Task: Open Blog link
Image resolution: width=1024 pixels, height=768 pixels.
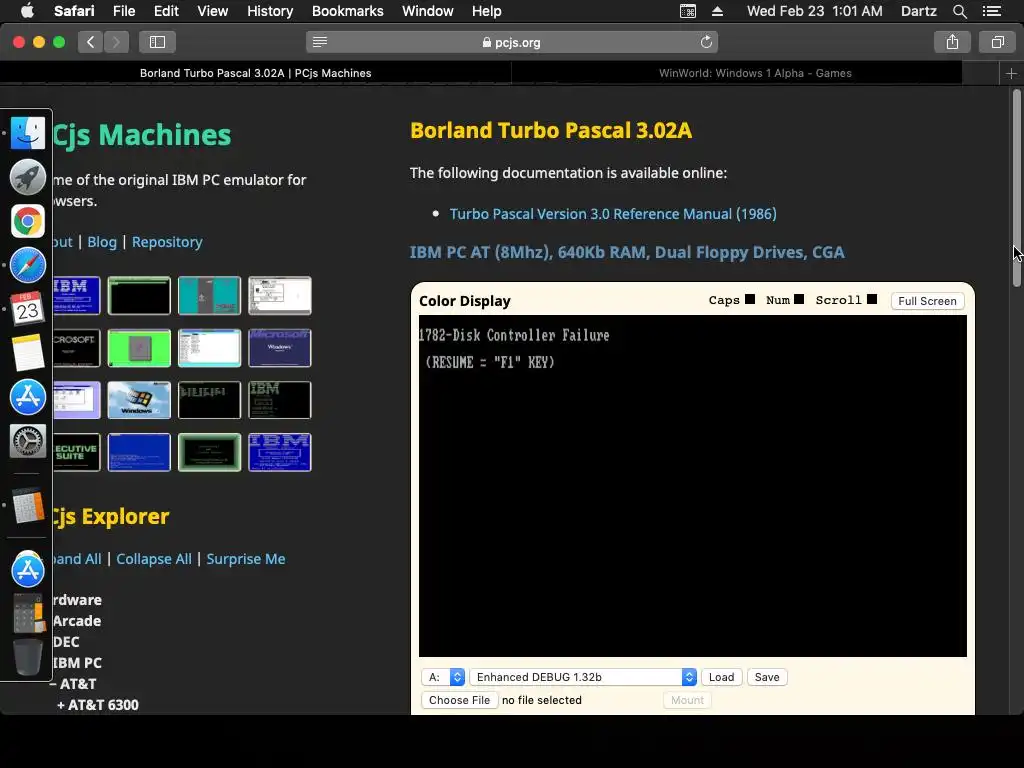Action: (102, 242)
